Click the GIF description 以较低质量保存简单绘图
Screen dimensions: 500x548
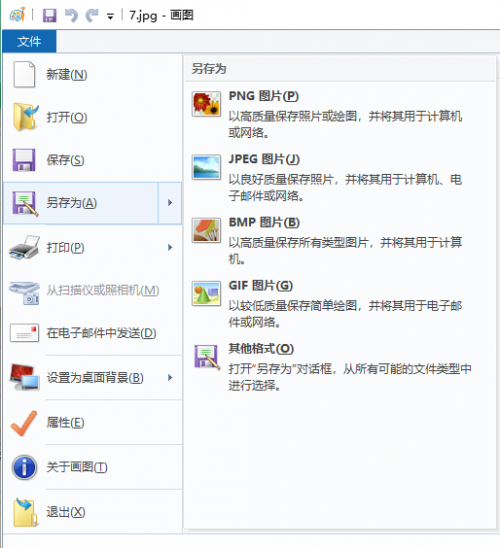[x=346, y=314]
